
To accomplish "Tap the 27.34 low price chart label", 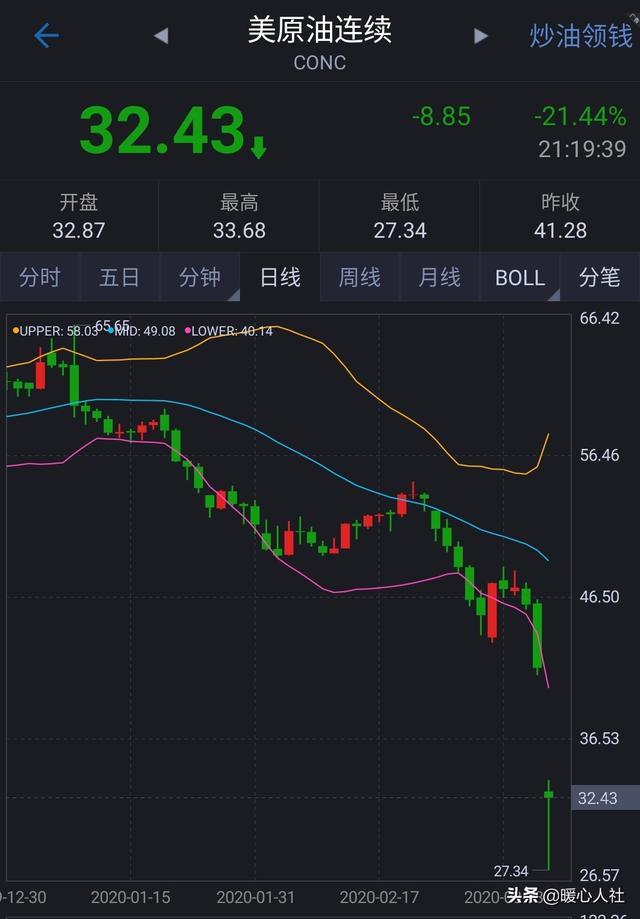I will [x=511, y=871].
